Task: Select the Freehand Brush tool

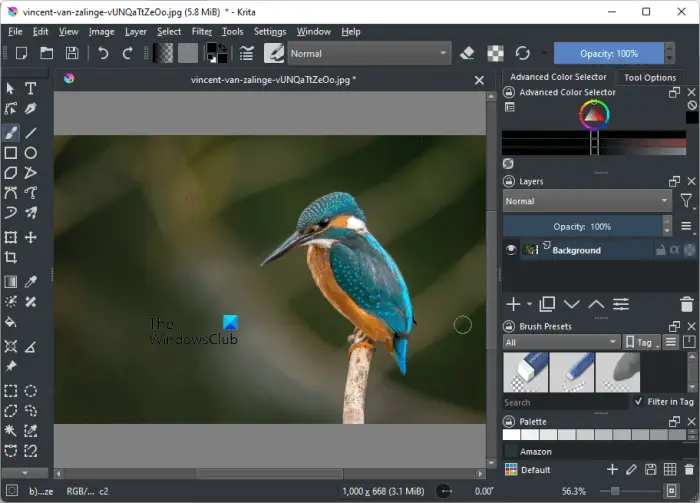Action: tap(11, 133)
